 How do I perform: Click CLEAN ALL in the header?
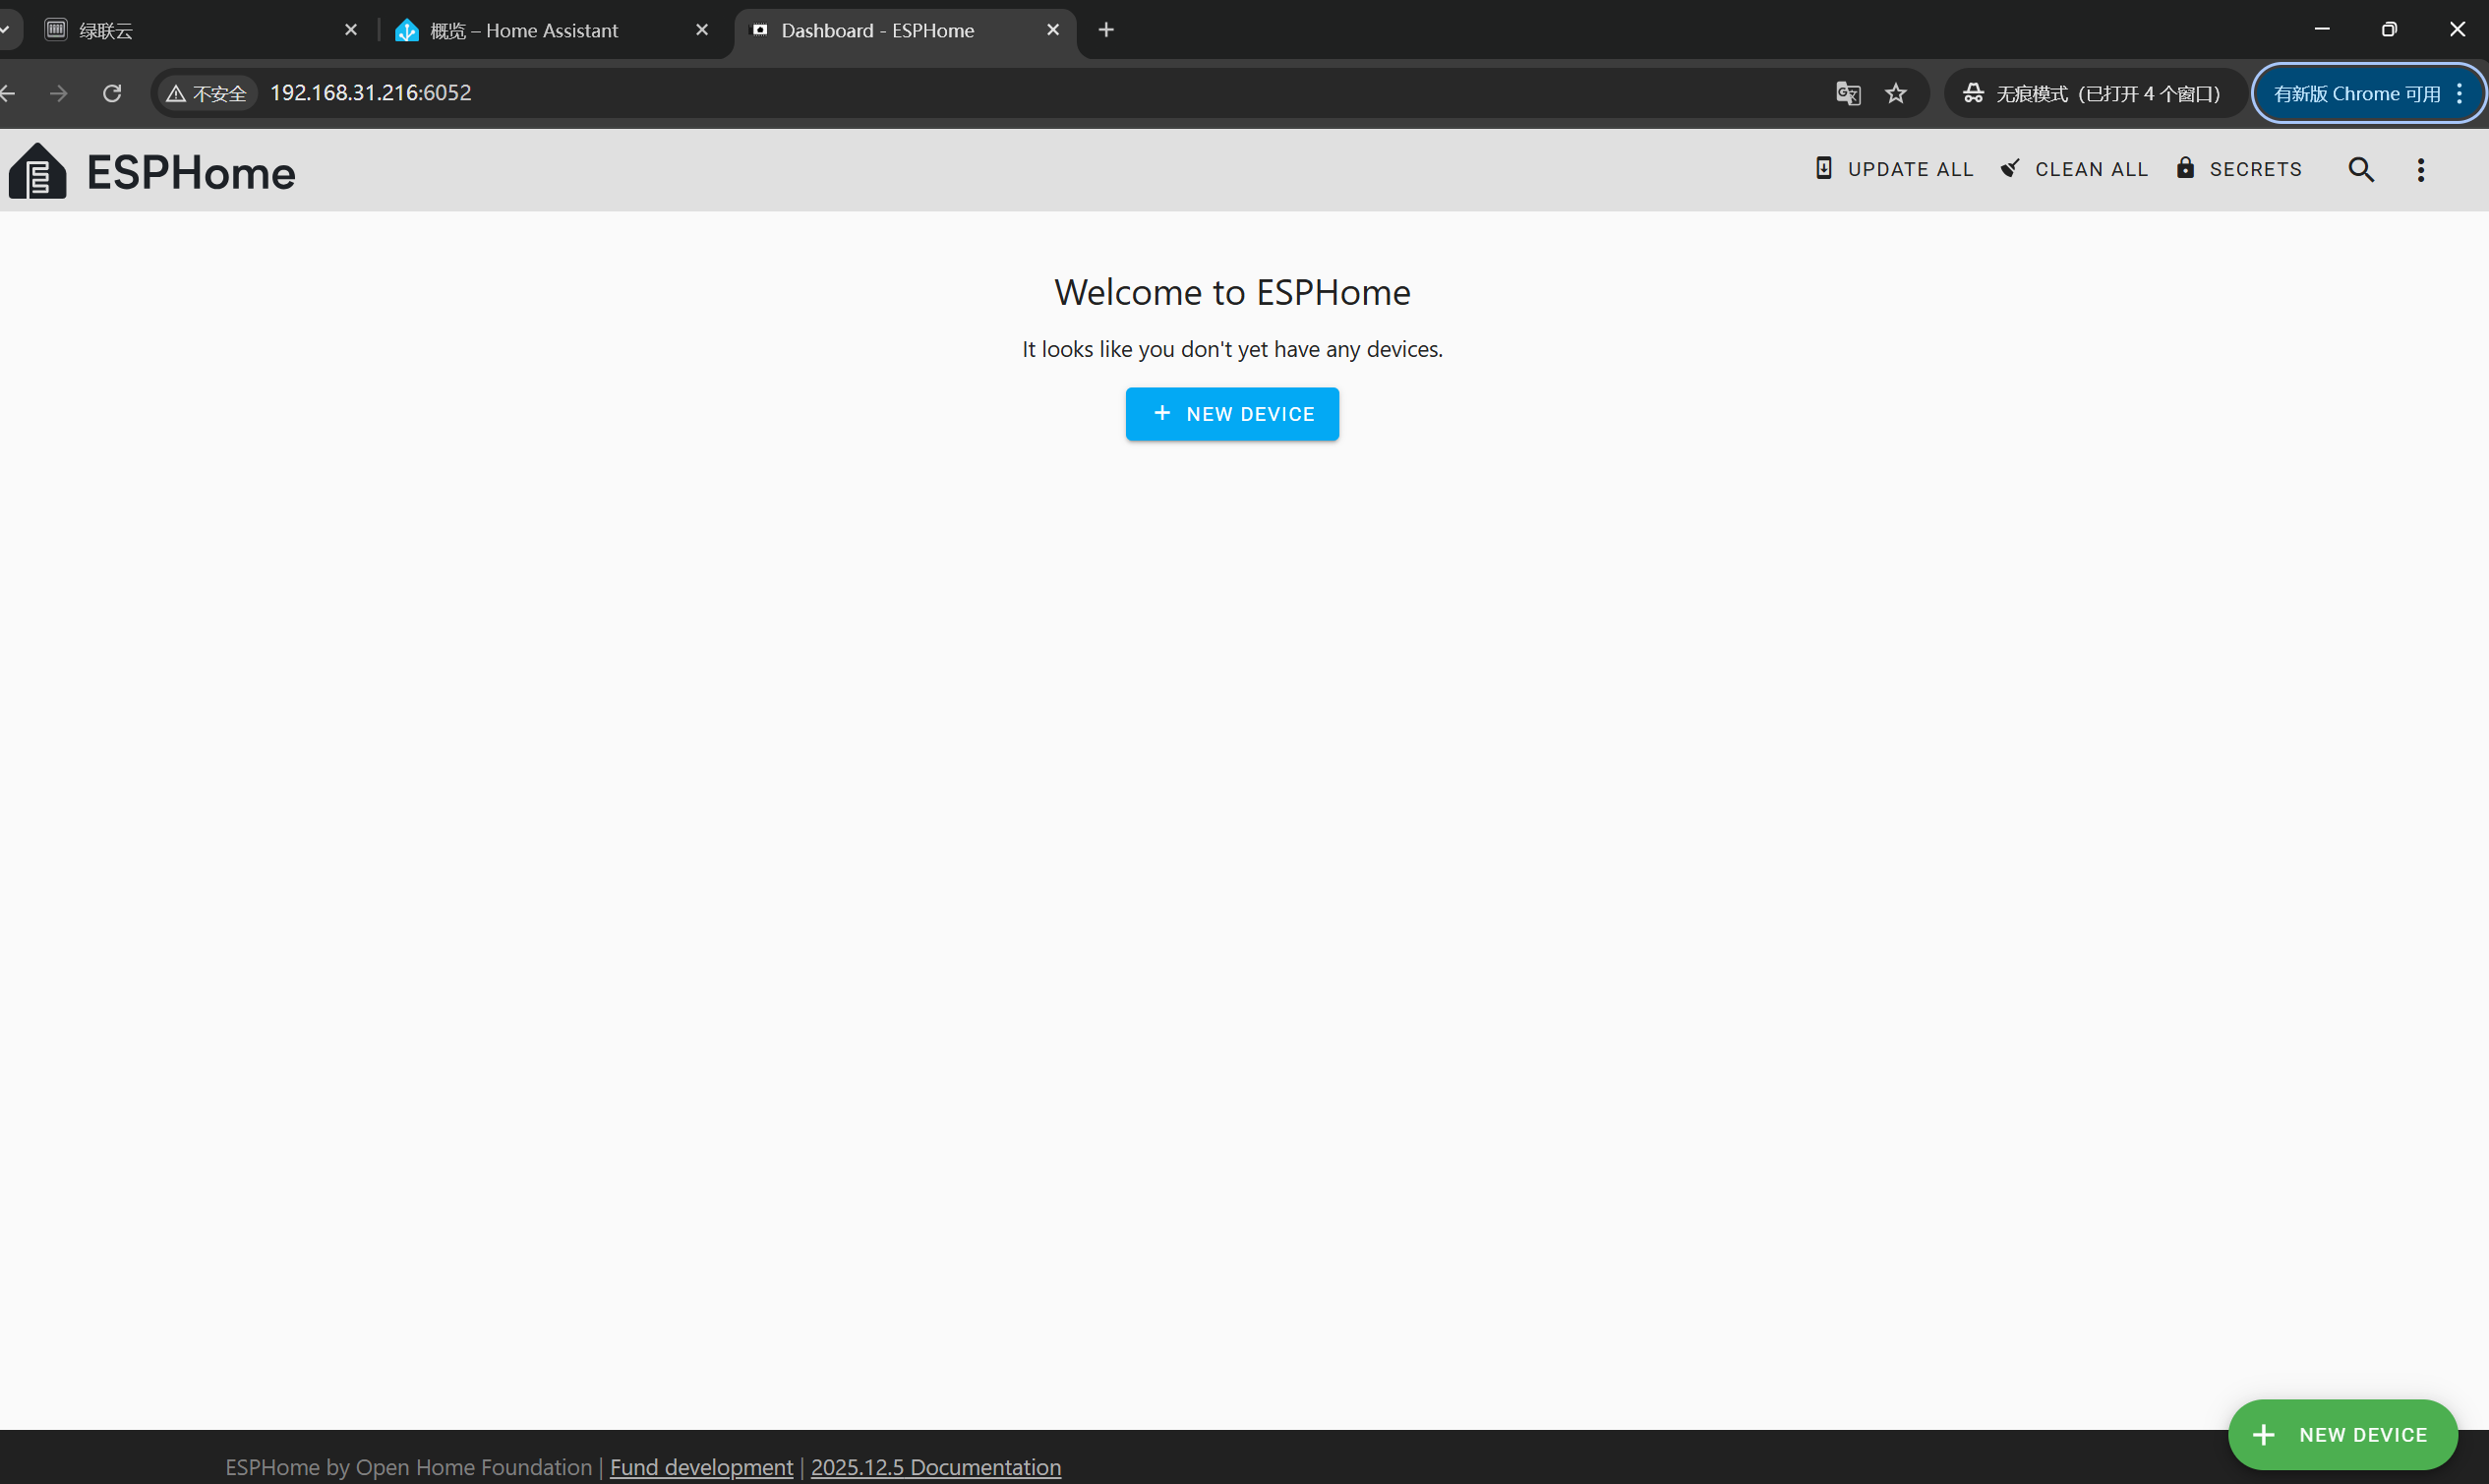coord(2074,169)
